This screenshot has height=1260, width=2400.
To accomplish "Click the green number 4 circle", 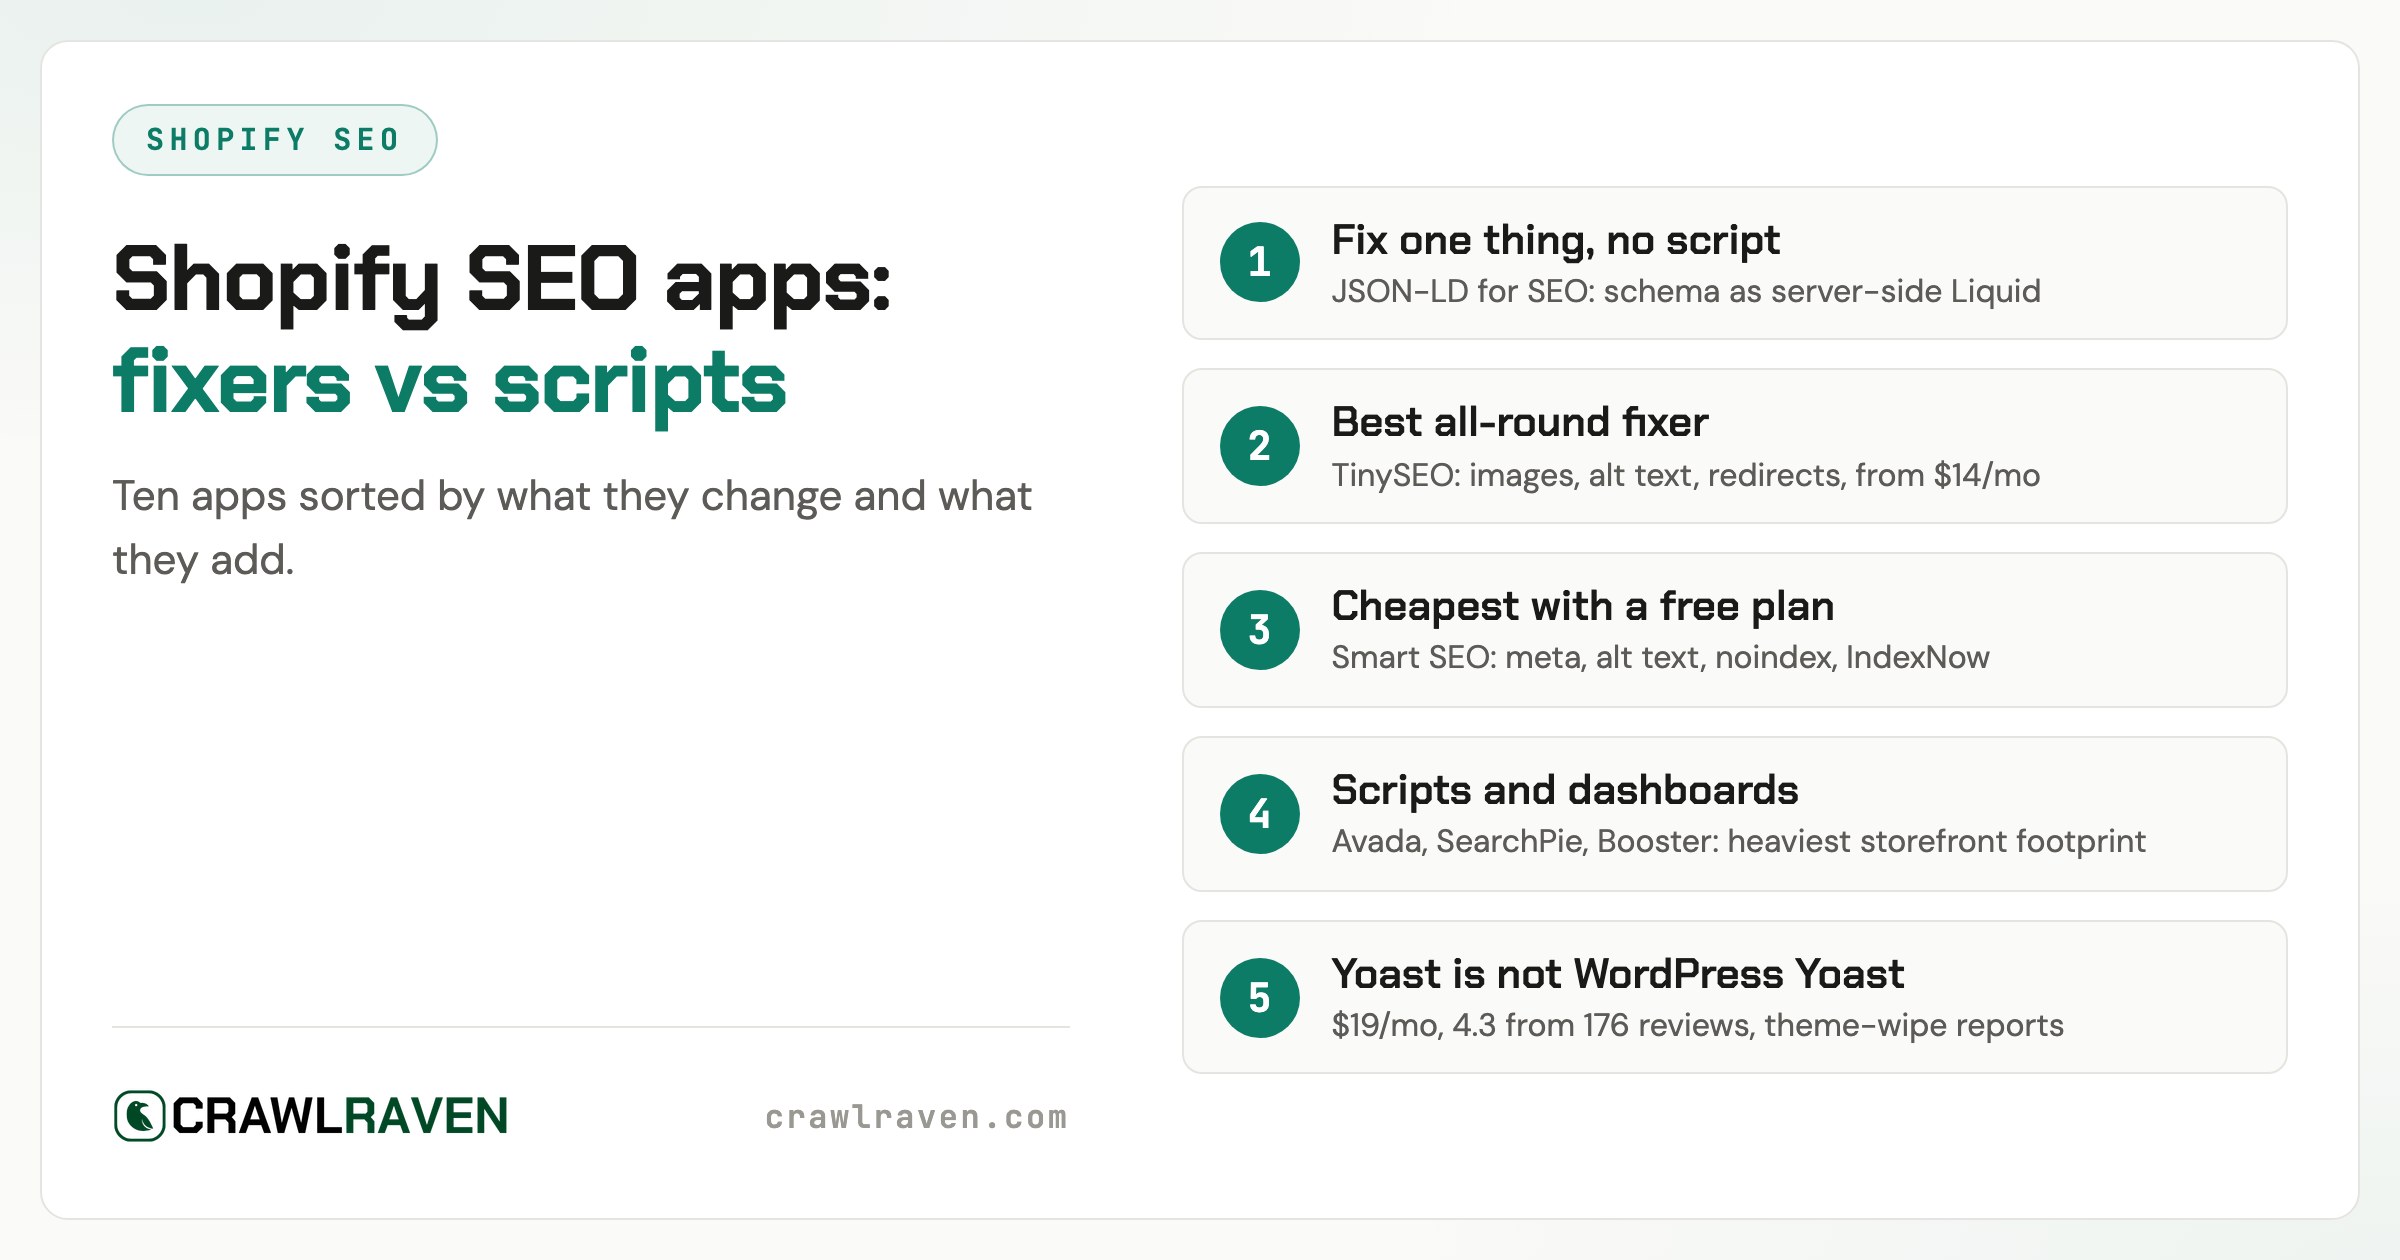I will click(x=1260, y=814).
